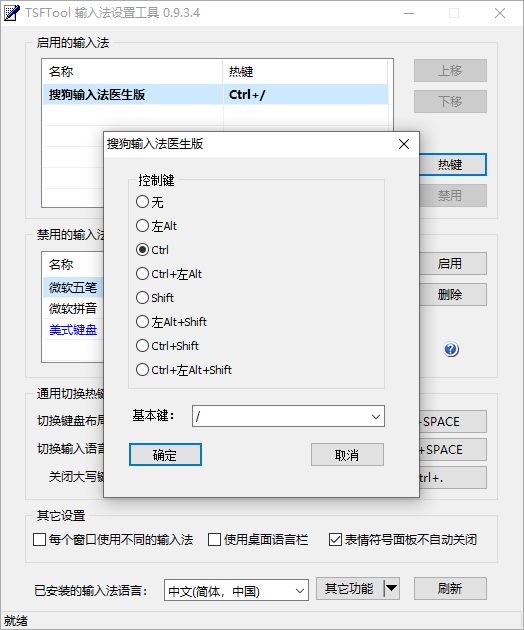Image resolution: width=524 pixels, height=630 pixels.
Task: Select 微软拼音 in the disabled list
Action: 73,309
